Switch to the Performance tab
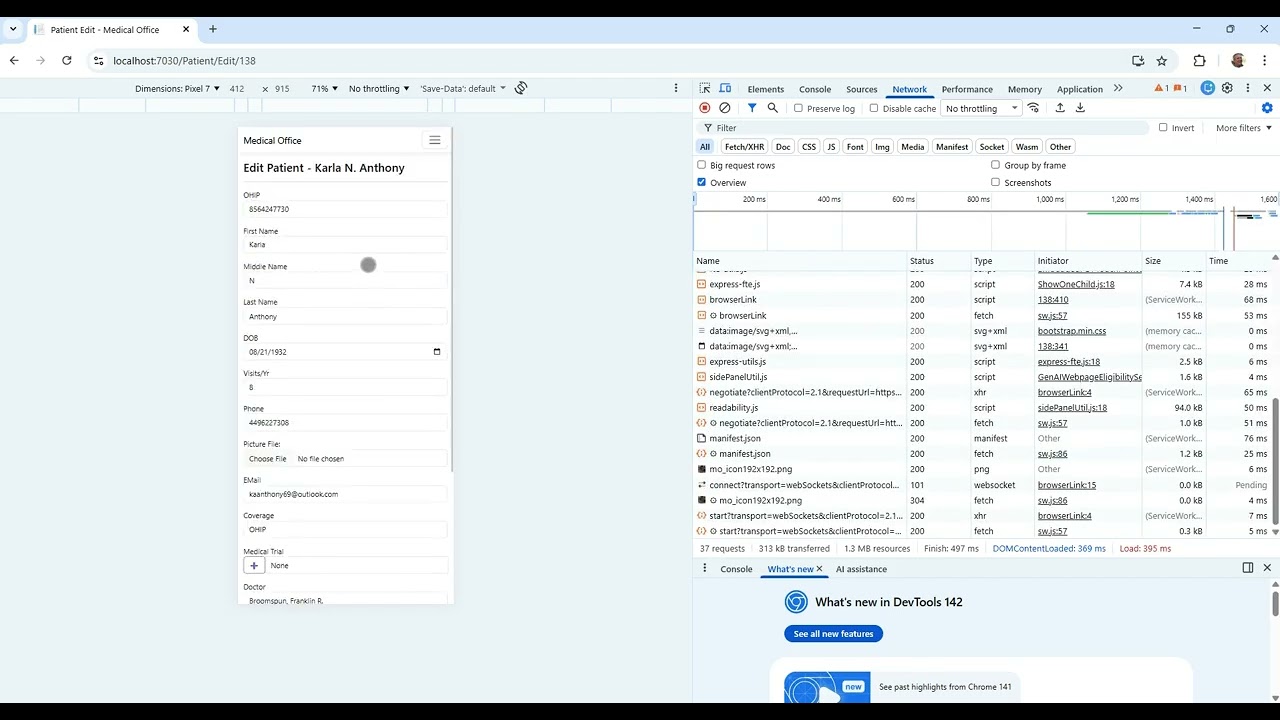 (x=967, y=89)
